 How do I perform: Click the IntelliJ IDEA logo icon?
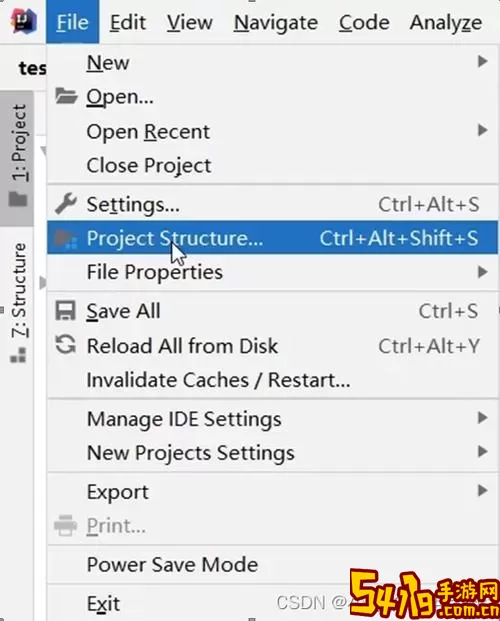(24, 22)
